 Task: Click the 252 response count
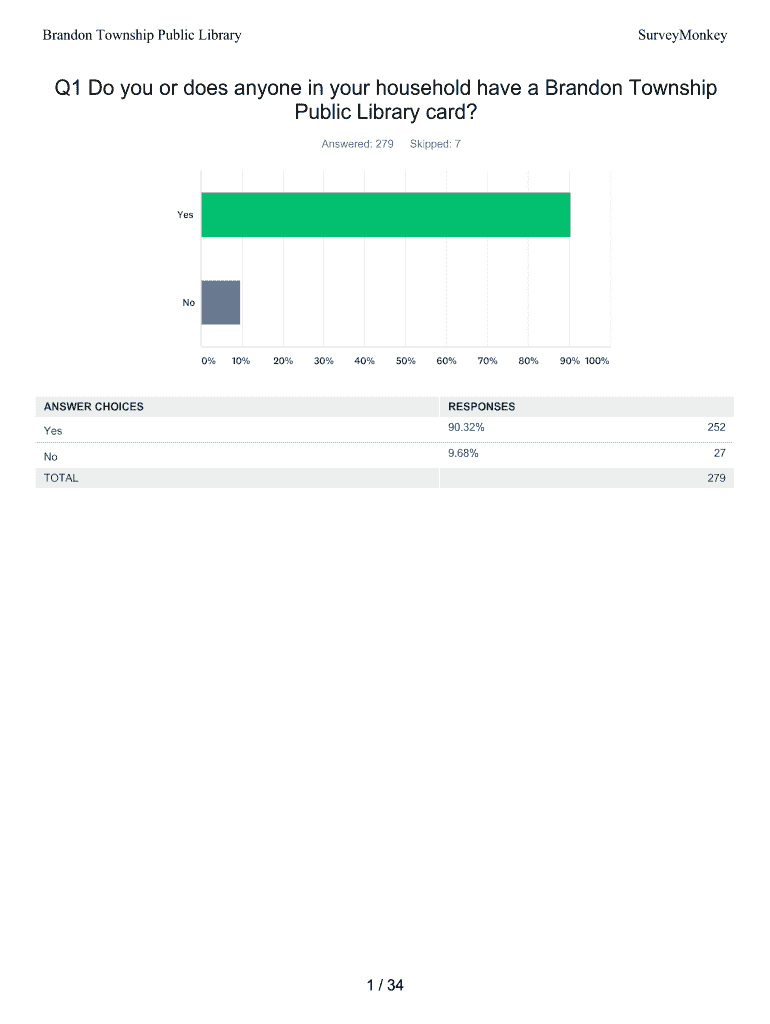[716, 428]
